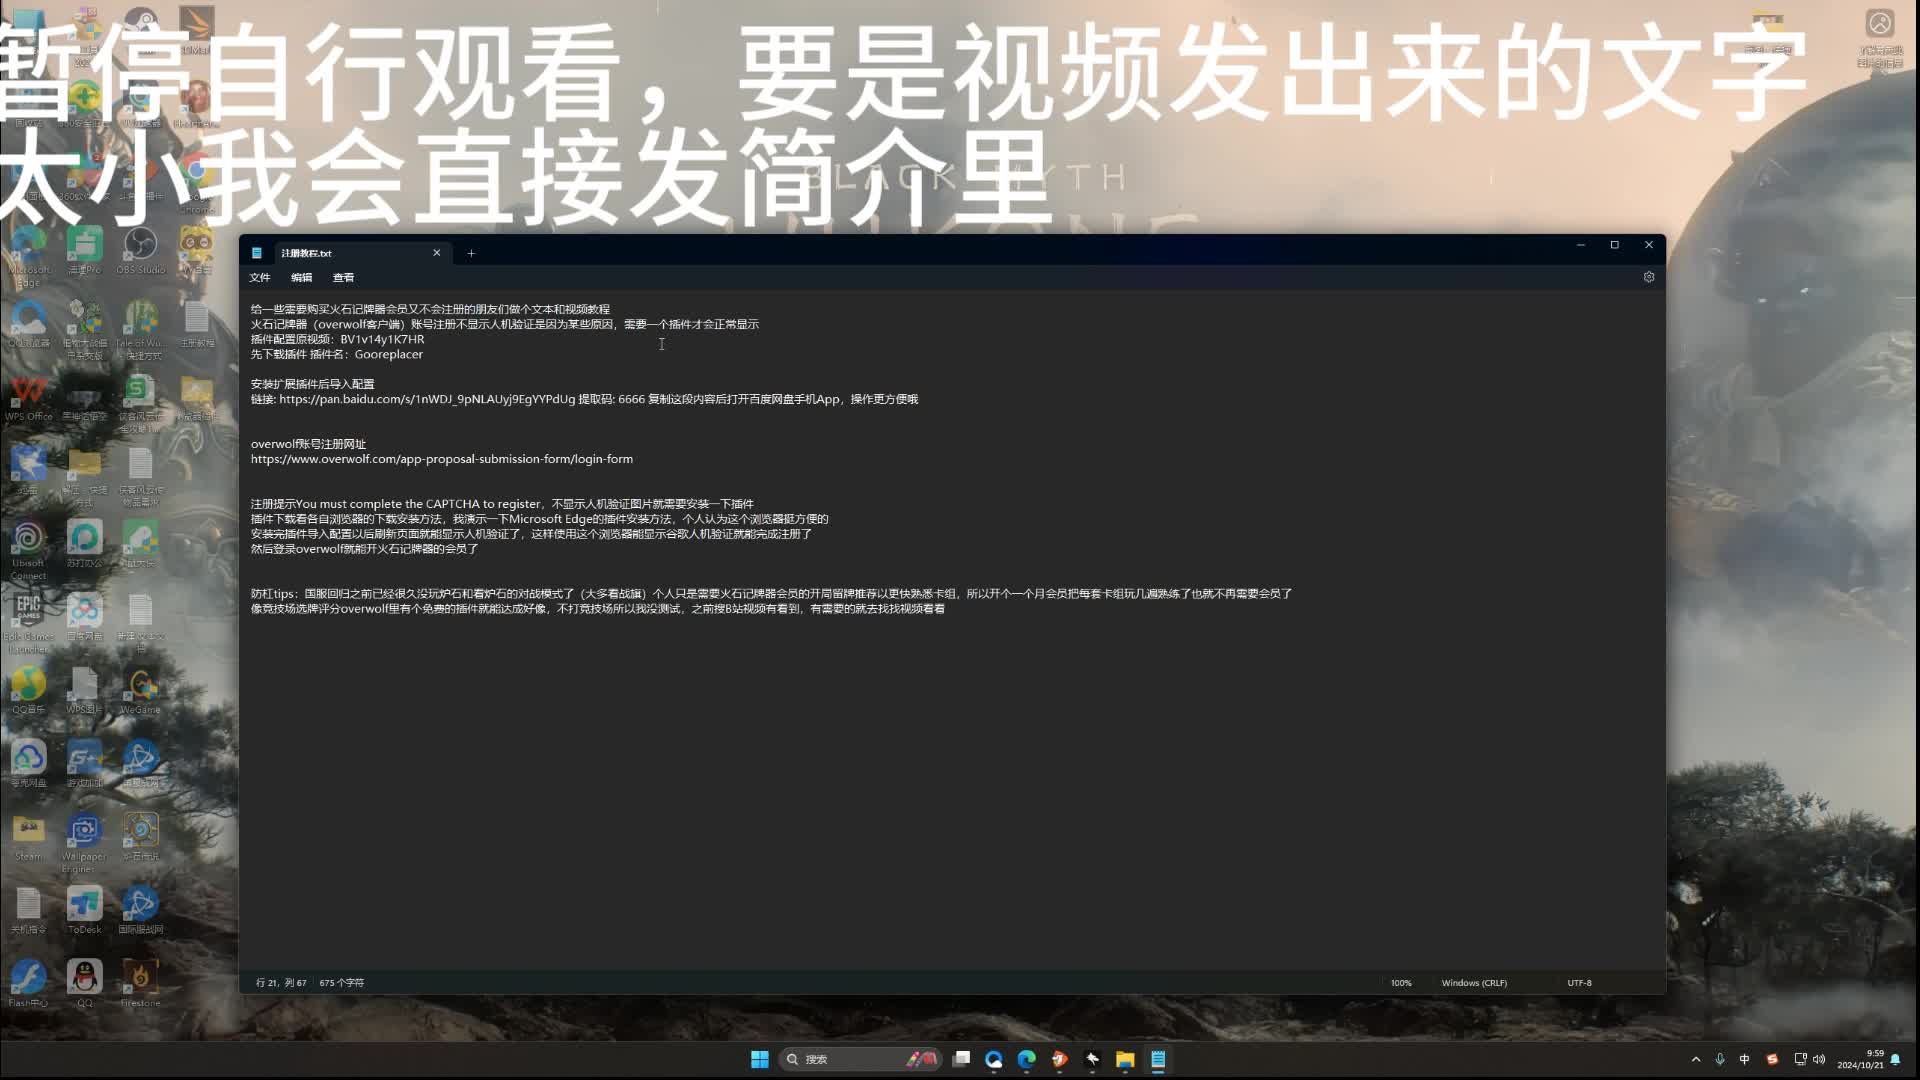
Task: Open Firestone desktop shortcut
Action: [141, 984]
